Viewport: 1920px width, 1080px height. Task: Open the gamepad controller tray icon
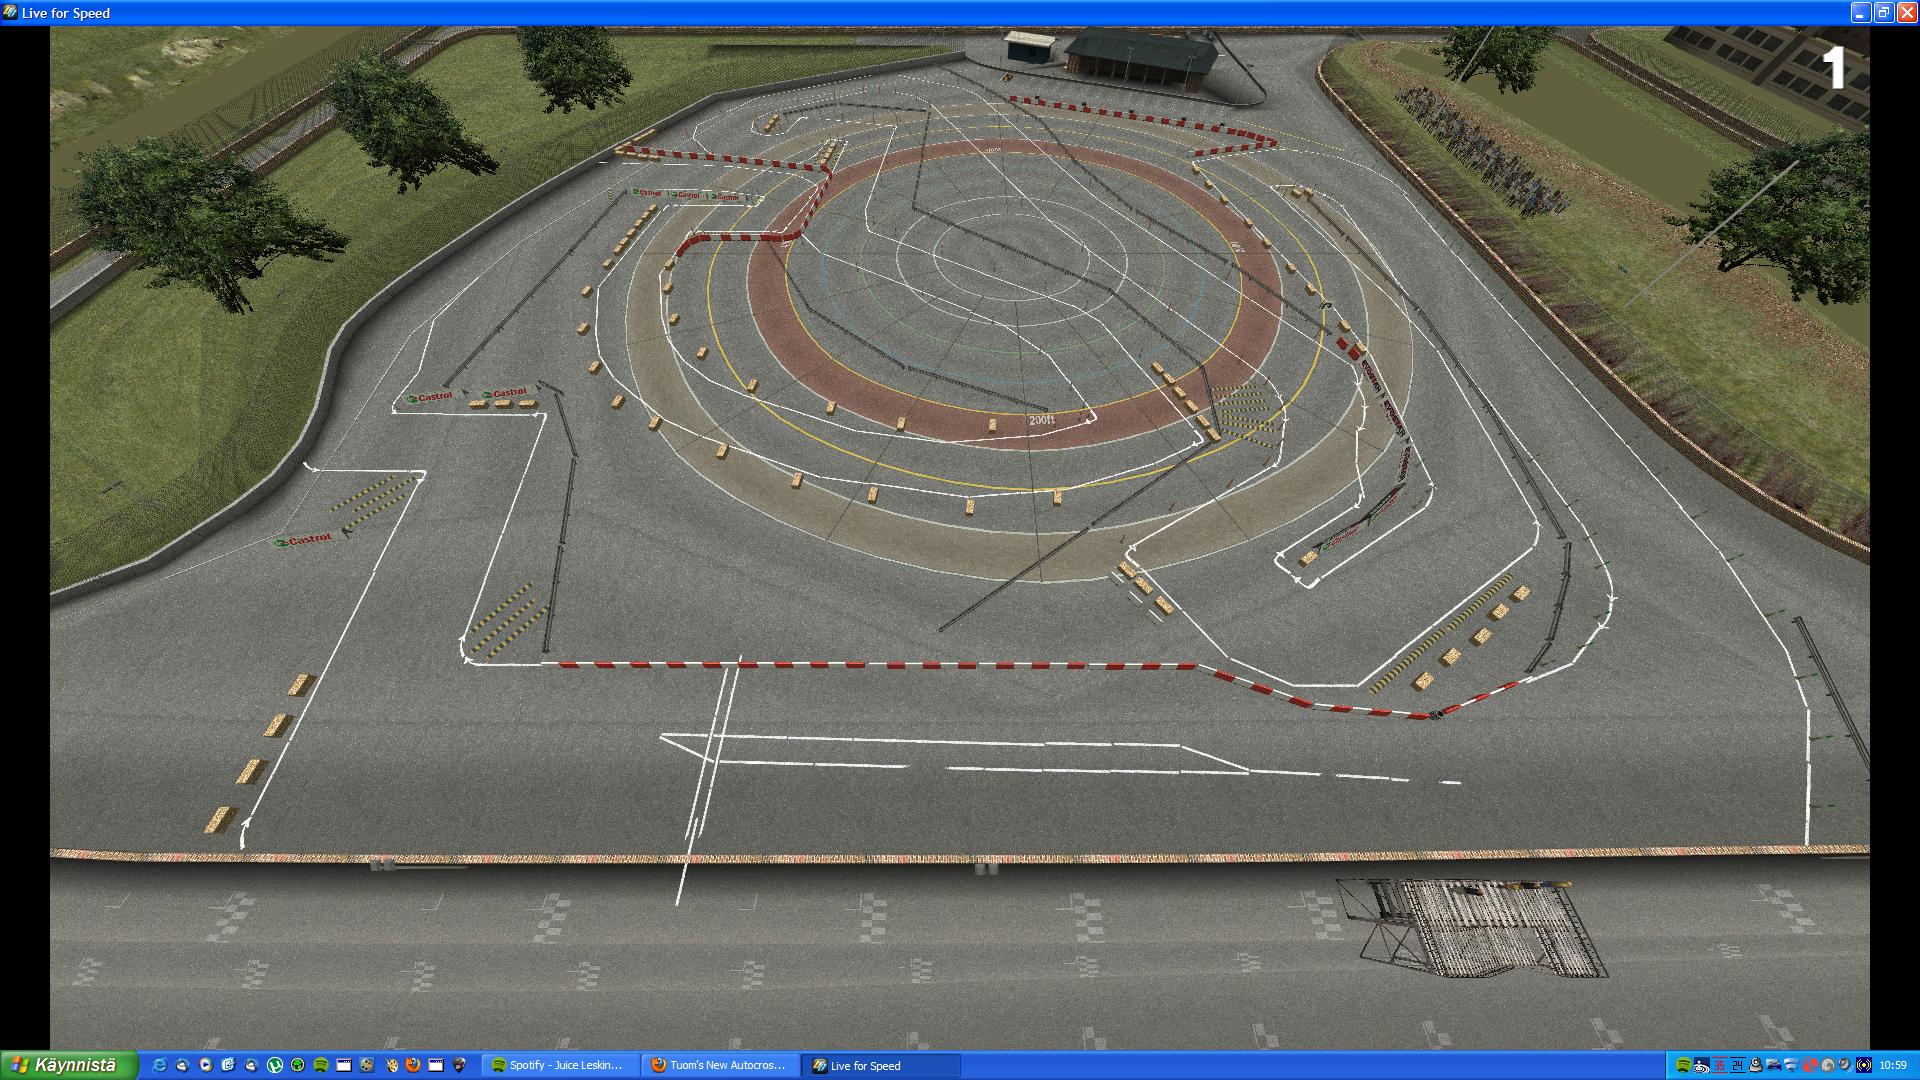click(x=1773, y=1065)
